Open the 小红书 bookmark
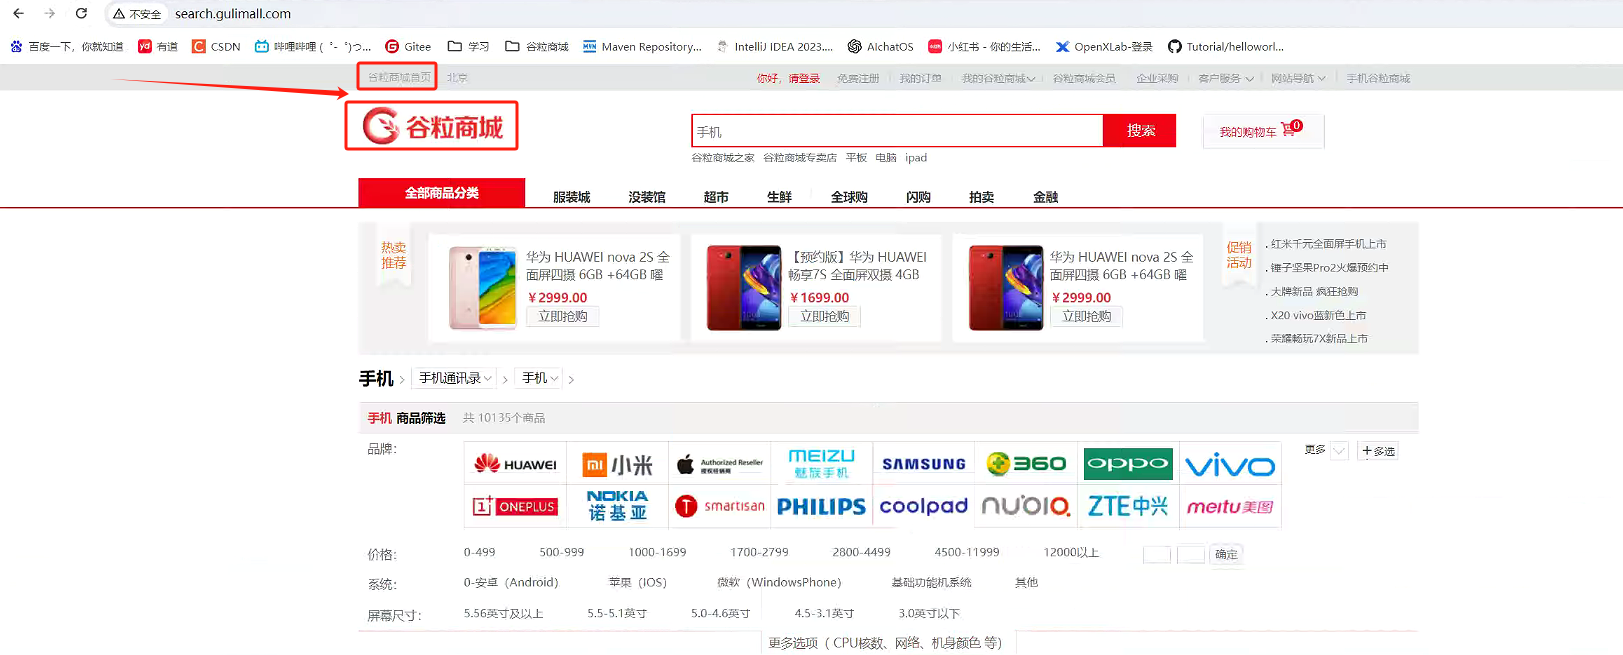 pos(984,46)
